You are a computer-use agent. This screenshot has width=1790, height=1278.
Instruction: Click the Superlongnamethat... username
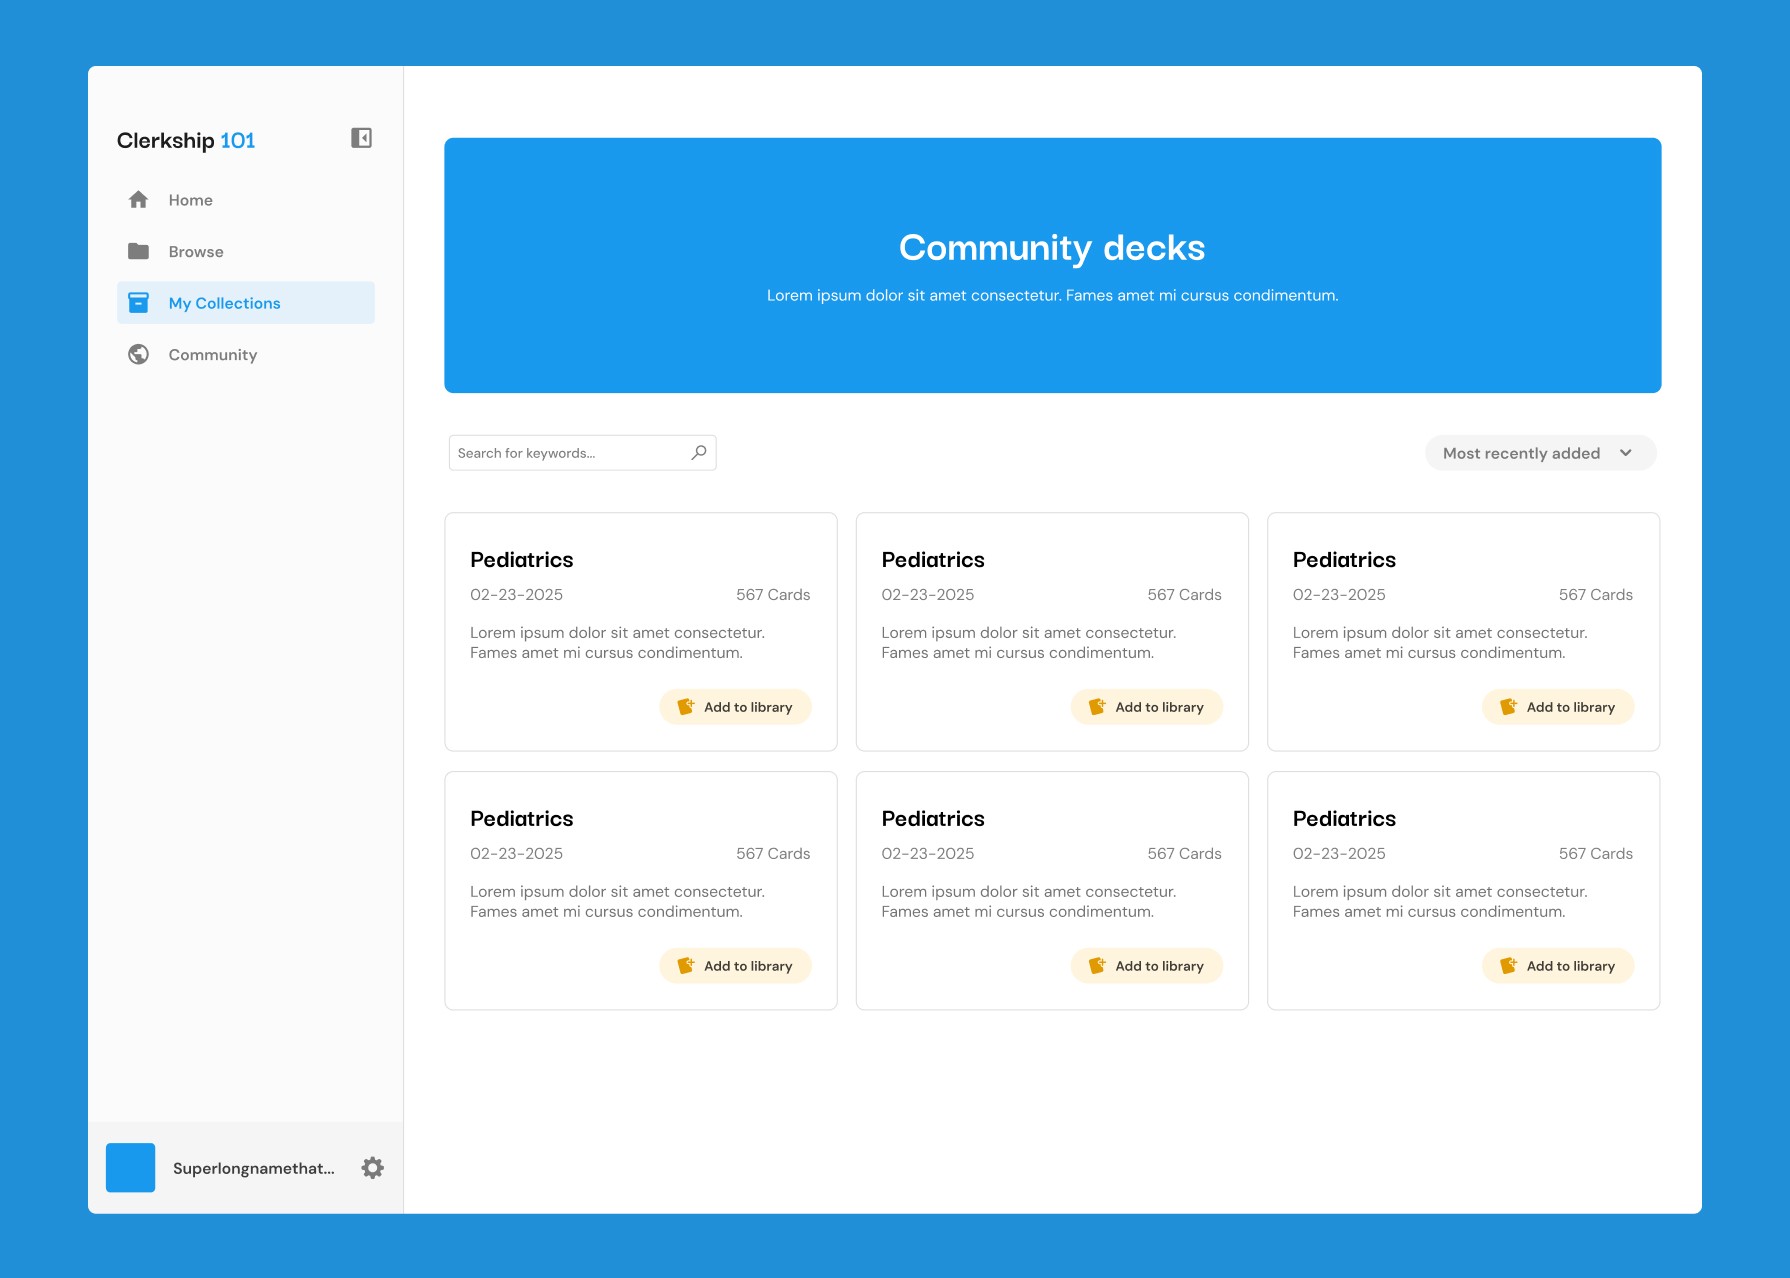click(x=254, y=1168)
